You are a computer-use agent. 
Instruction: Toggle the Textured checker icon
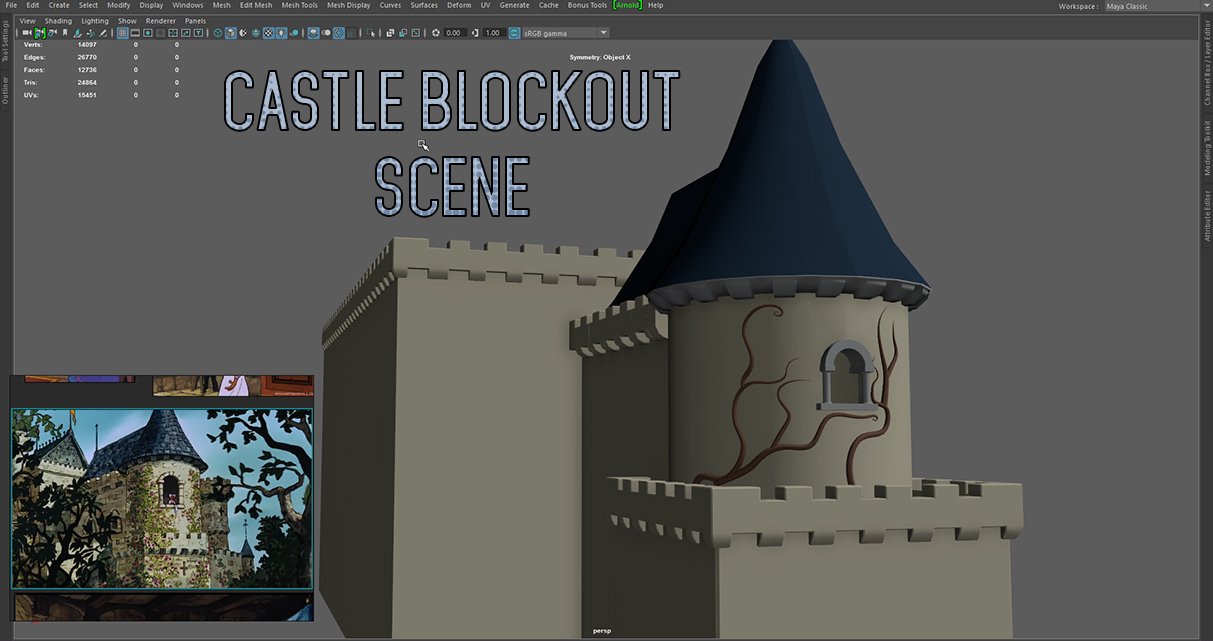268,33
